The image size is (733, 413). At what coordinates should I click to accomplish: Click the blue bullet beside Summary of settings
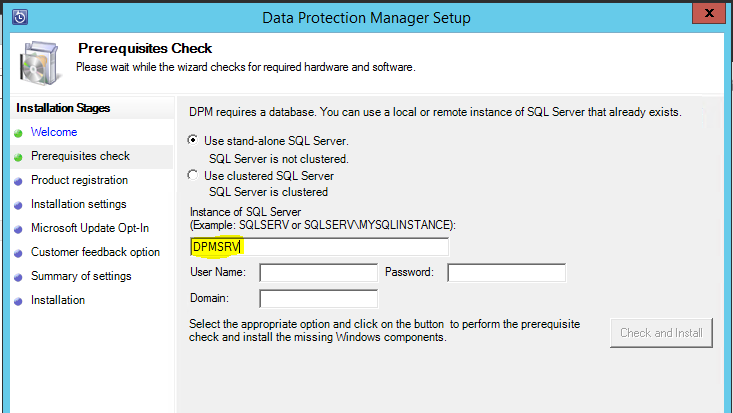pyautogui.click(x=18, y=277)
